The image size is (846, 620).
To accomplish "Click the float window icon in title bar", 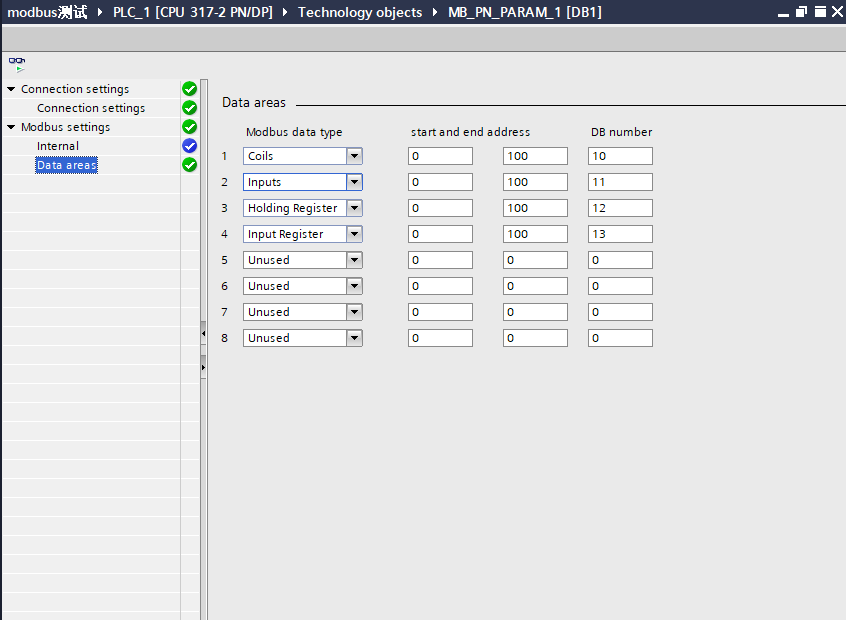I will coord(801,12).
